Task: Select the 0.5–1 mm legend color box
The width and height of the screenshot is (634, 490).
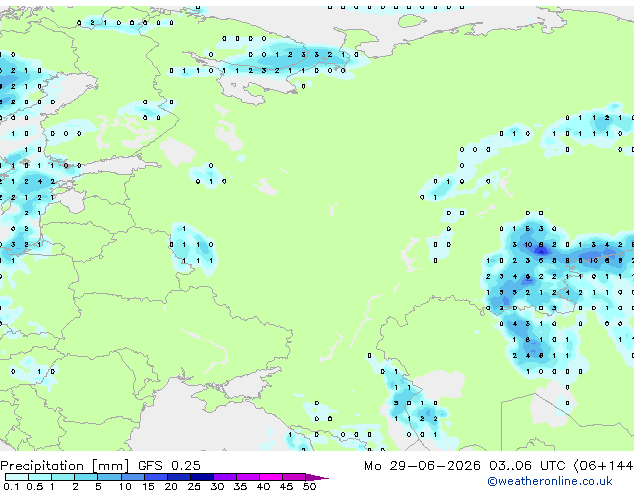Action: (40, 477)
